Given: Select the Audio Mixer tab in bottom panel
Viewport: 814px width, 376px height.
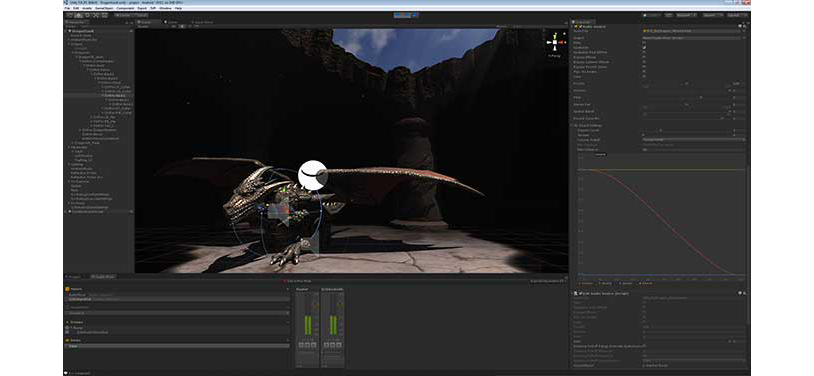Looking at the screenshot, I should 103,276.
